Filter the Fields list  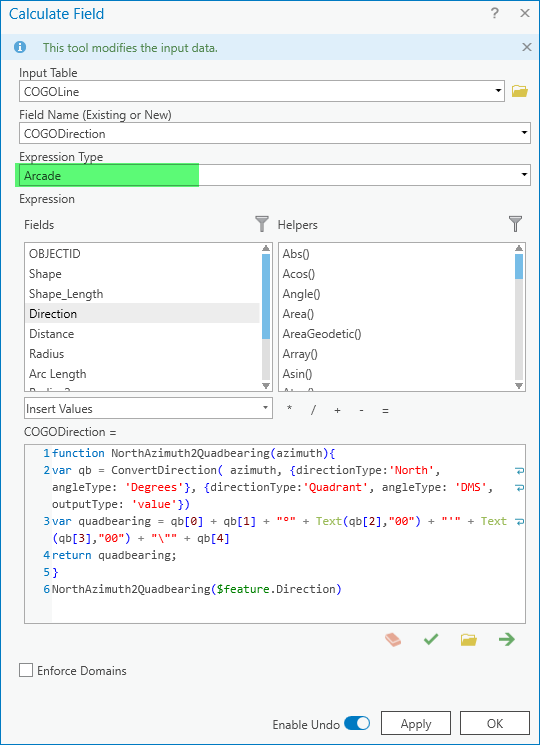262,223
